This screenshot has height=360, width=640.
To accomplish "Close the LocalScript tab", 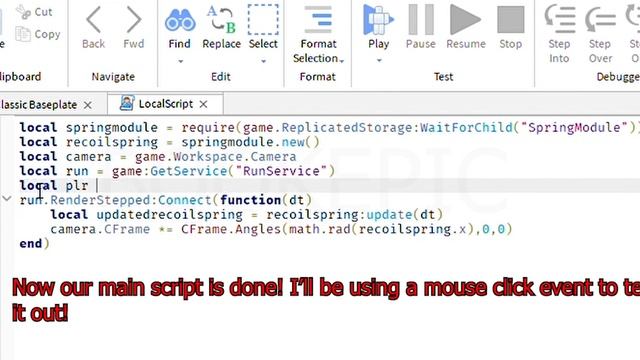I will pyautogui.click(x=203, y=104).
